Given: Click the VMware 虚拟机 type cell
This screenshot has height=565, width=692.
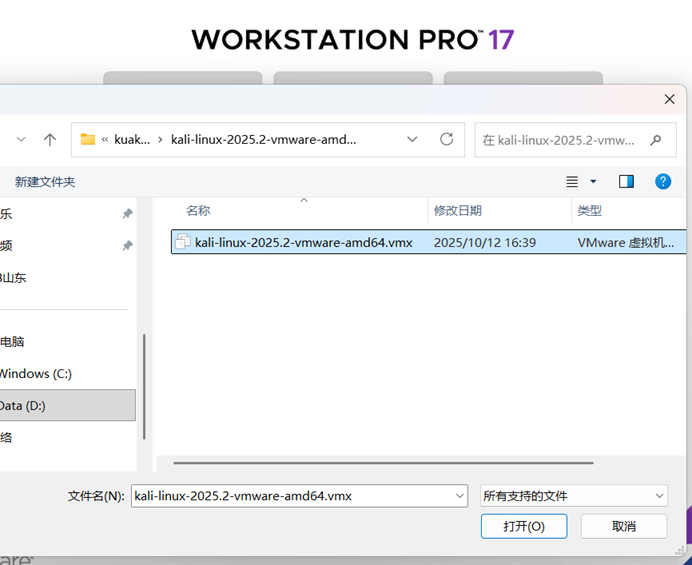Looking at the screenshot, I should click(x=625, y=242).
